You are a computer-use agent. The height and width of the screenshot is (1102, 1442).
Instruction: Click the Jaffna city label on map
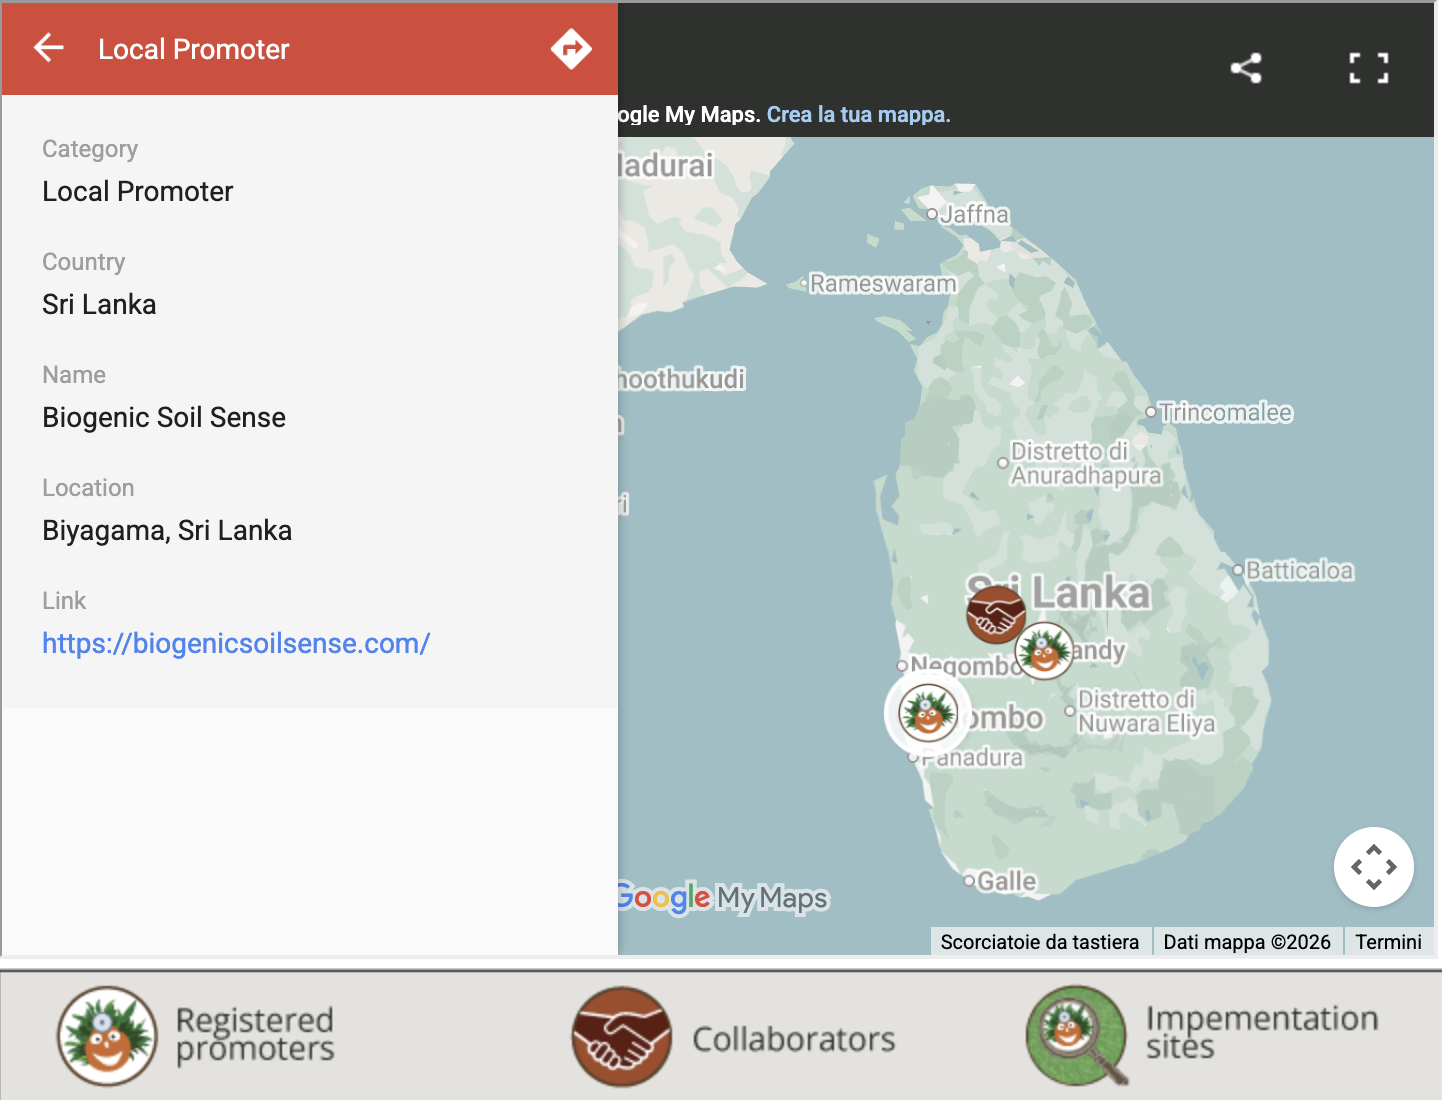(x=974, y=214)
